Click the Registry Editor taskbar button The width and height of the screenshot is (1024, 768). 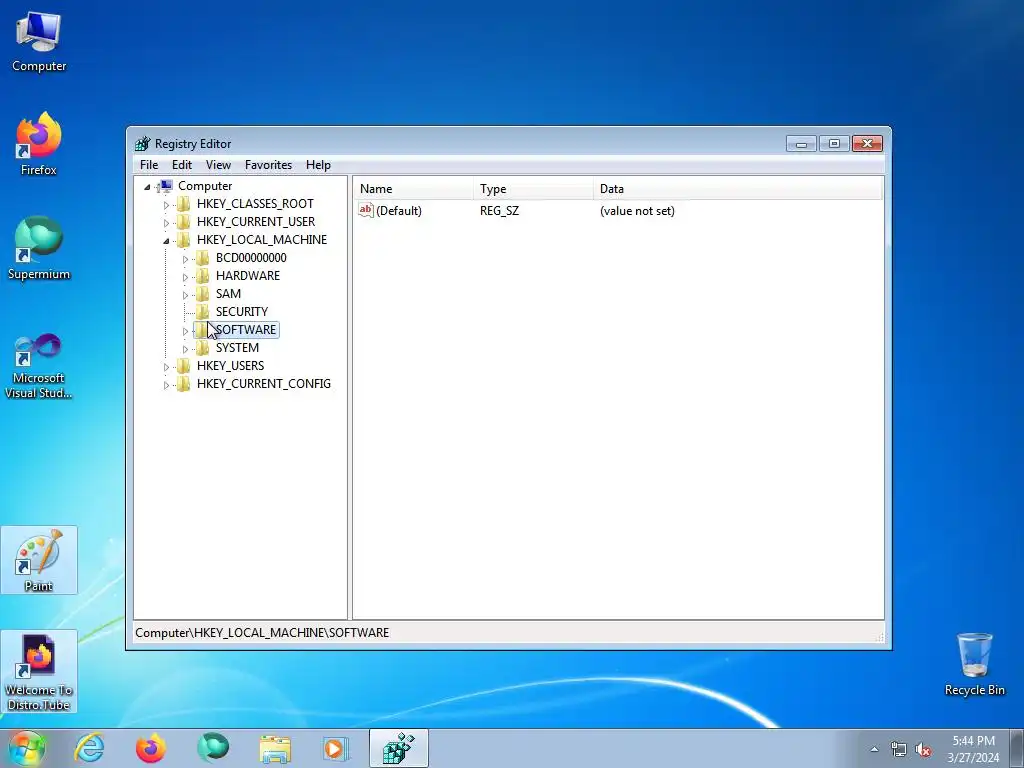coord(398,748)
